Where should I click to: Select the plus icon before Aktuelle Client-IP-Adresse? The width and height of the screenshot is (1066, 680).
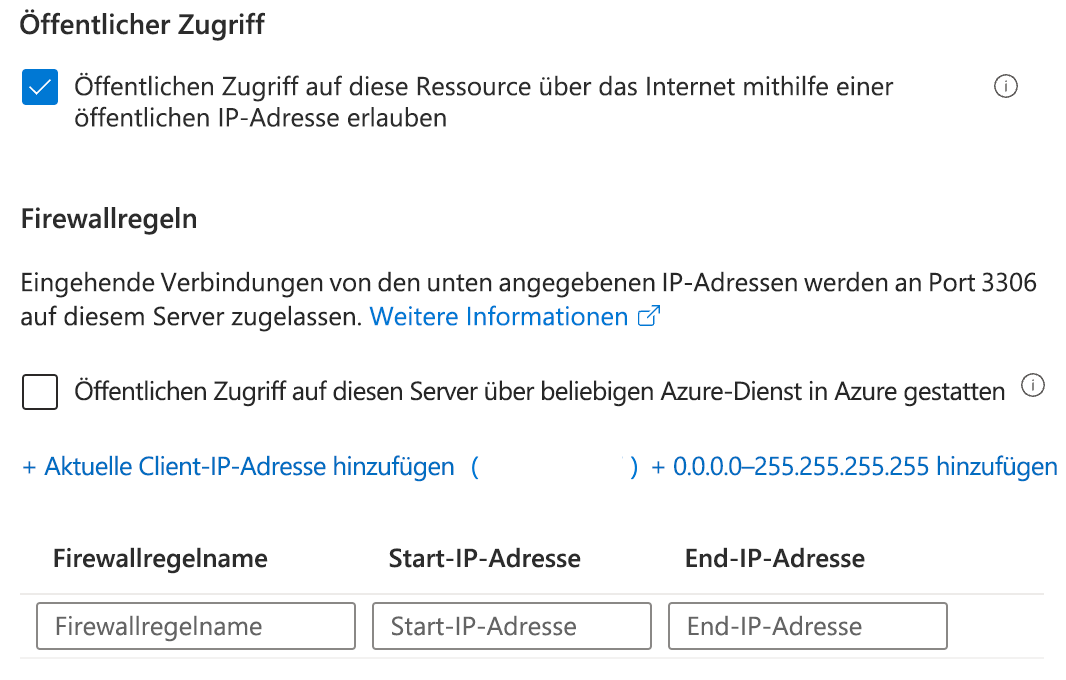(28, 466)
